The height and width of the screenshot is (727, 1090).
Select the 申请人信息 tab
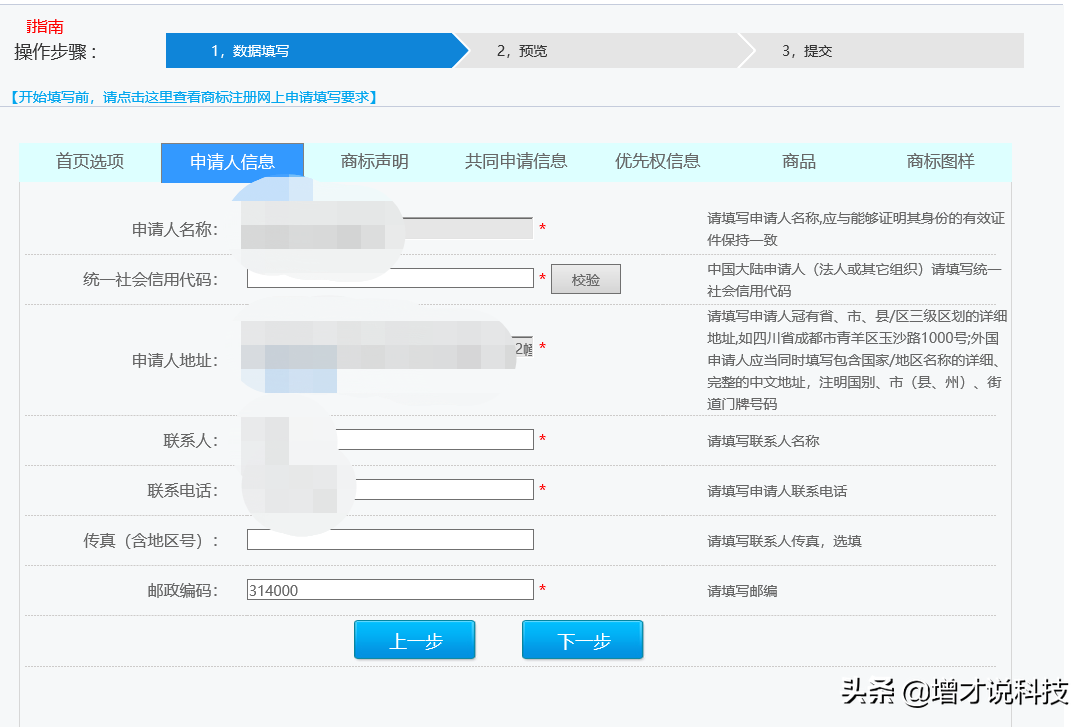click(x=232, y=163)
